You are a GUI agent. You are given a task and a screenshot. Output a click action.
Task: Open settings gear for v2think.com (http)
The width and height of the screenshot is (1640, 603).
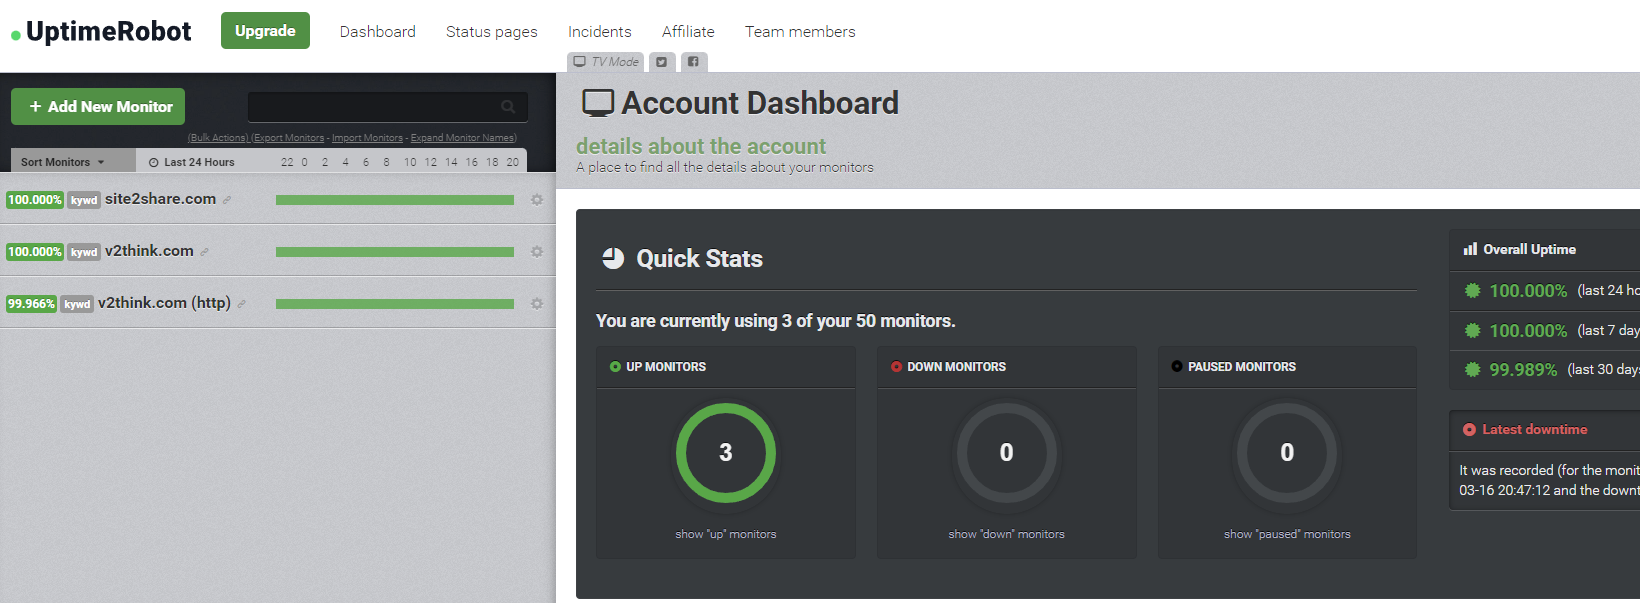pyautogui.click(x=537, y=304)
